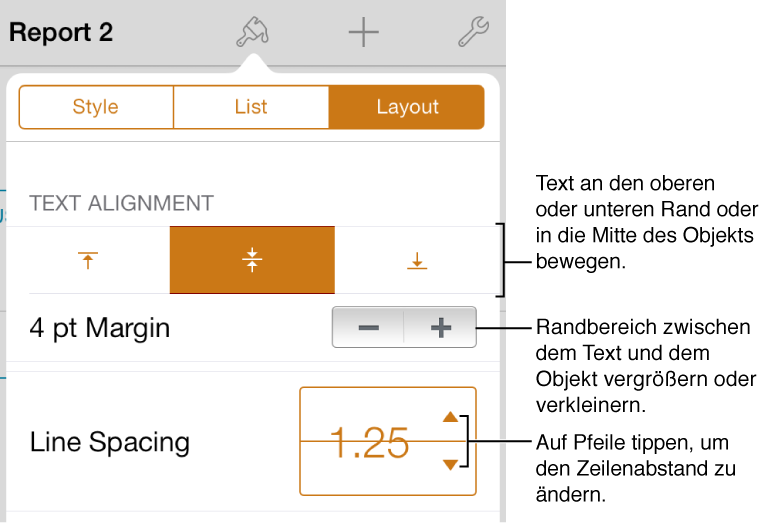Tap the Randbereich callout description
778x524 pixels.
646,366
